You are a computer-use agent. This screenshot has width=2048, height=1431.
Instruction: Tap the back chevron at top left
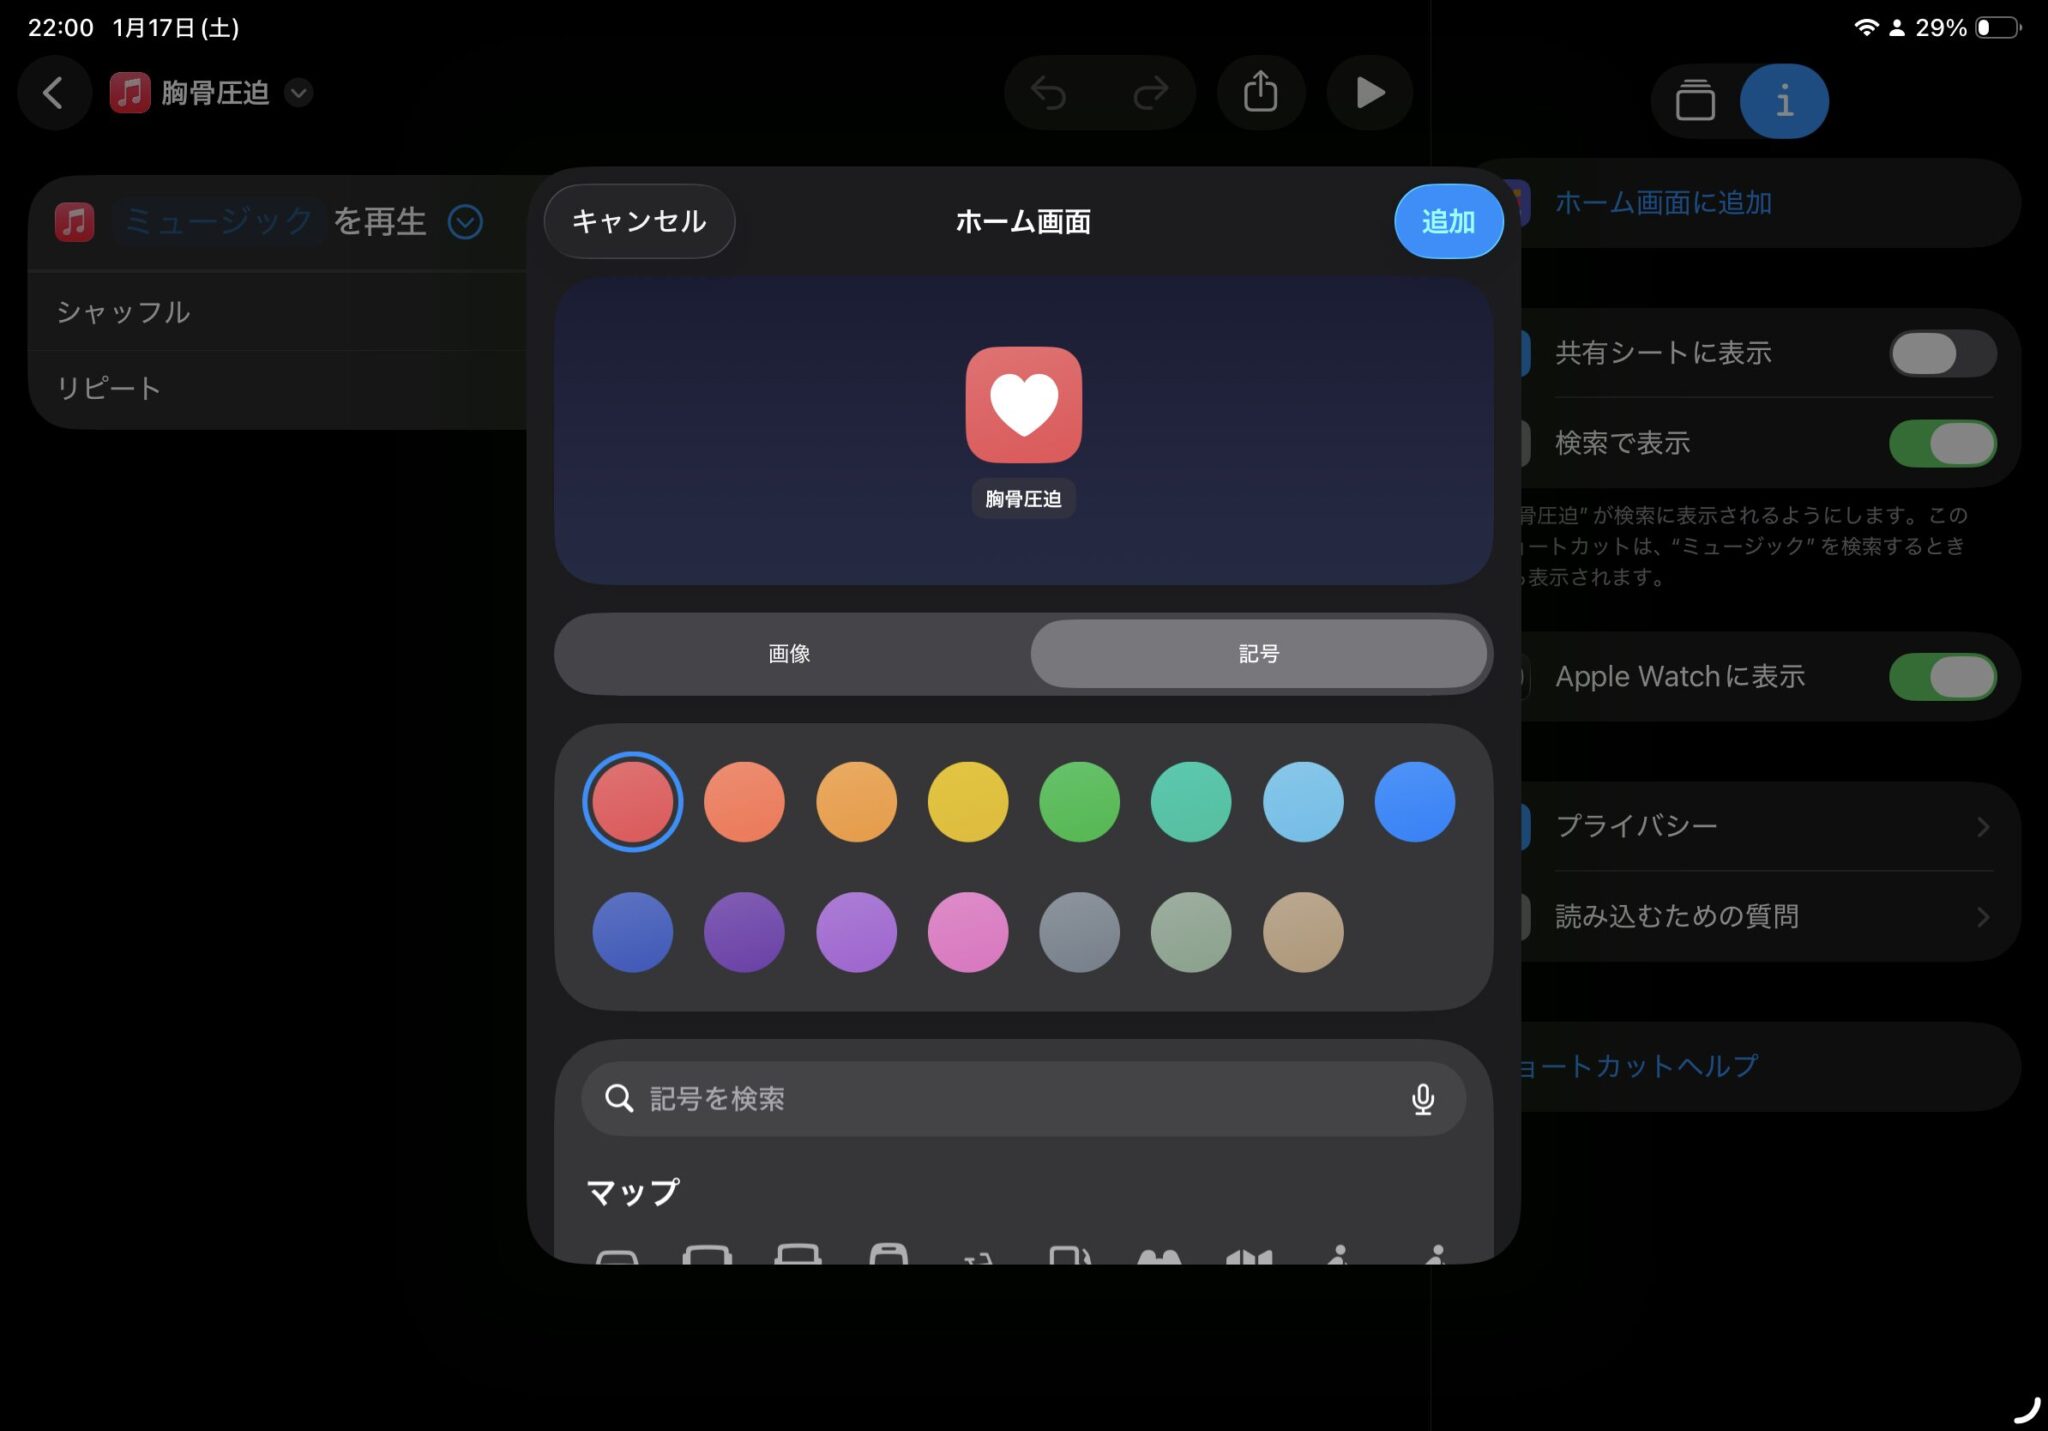point(54,93)
